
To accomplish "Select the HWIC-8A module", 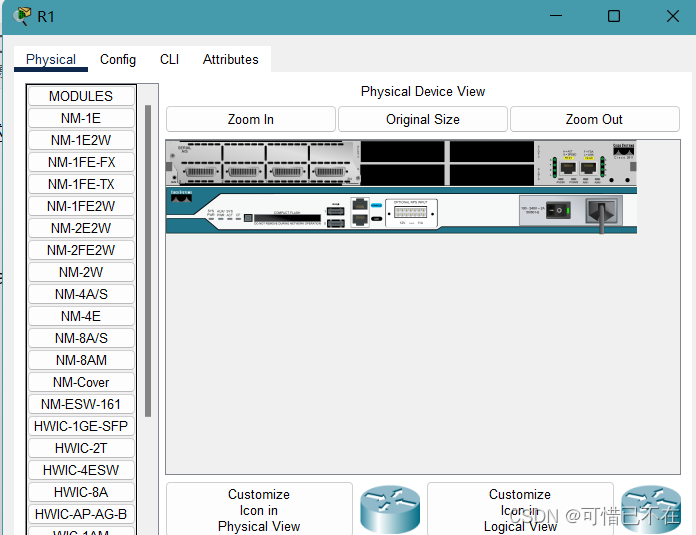I will coord(81,492).
